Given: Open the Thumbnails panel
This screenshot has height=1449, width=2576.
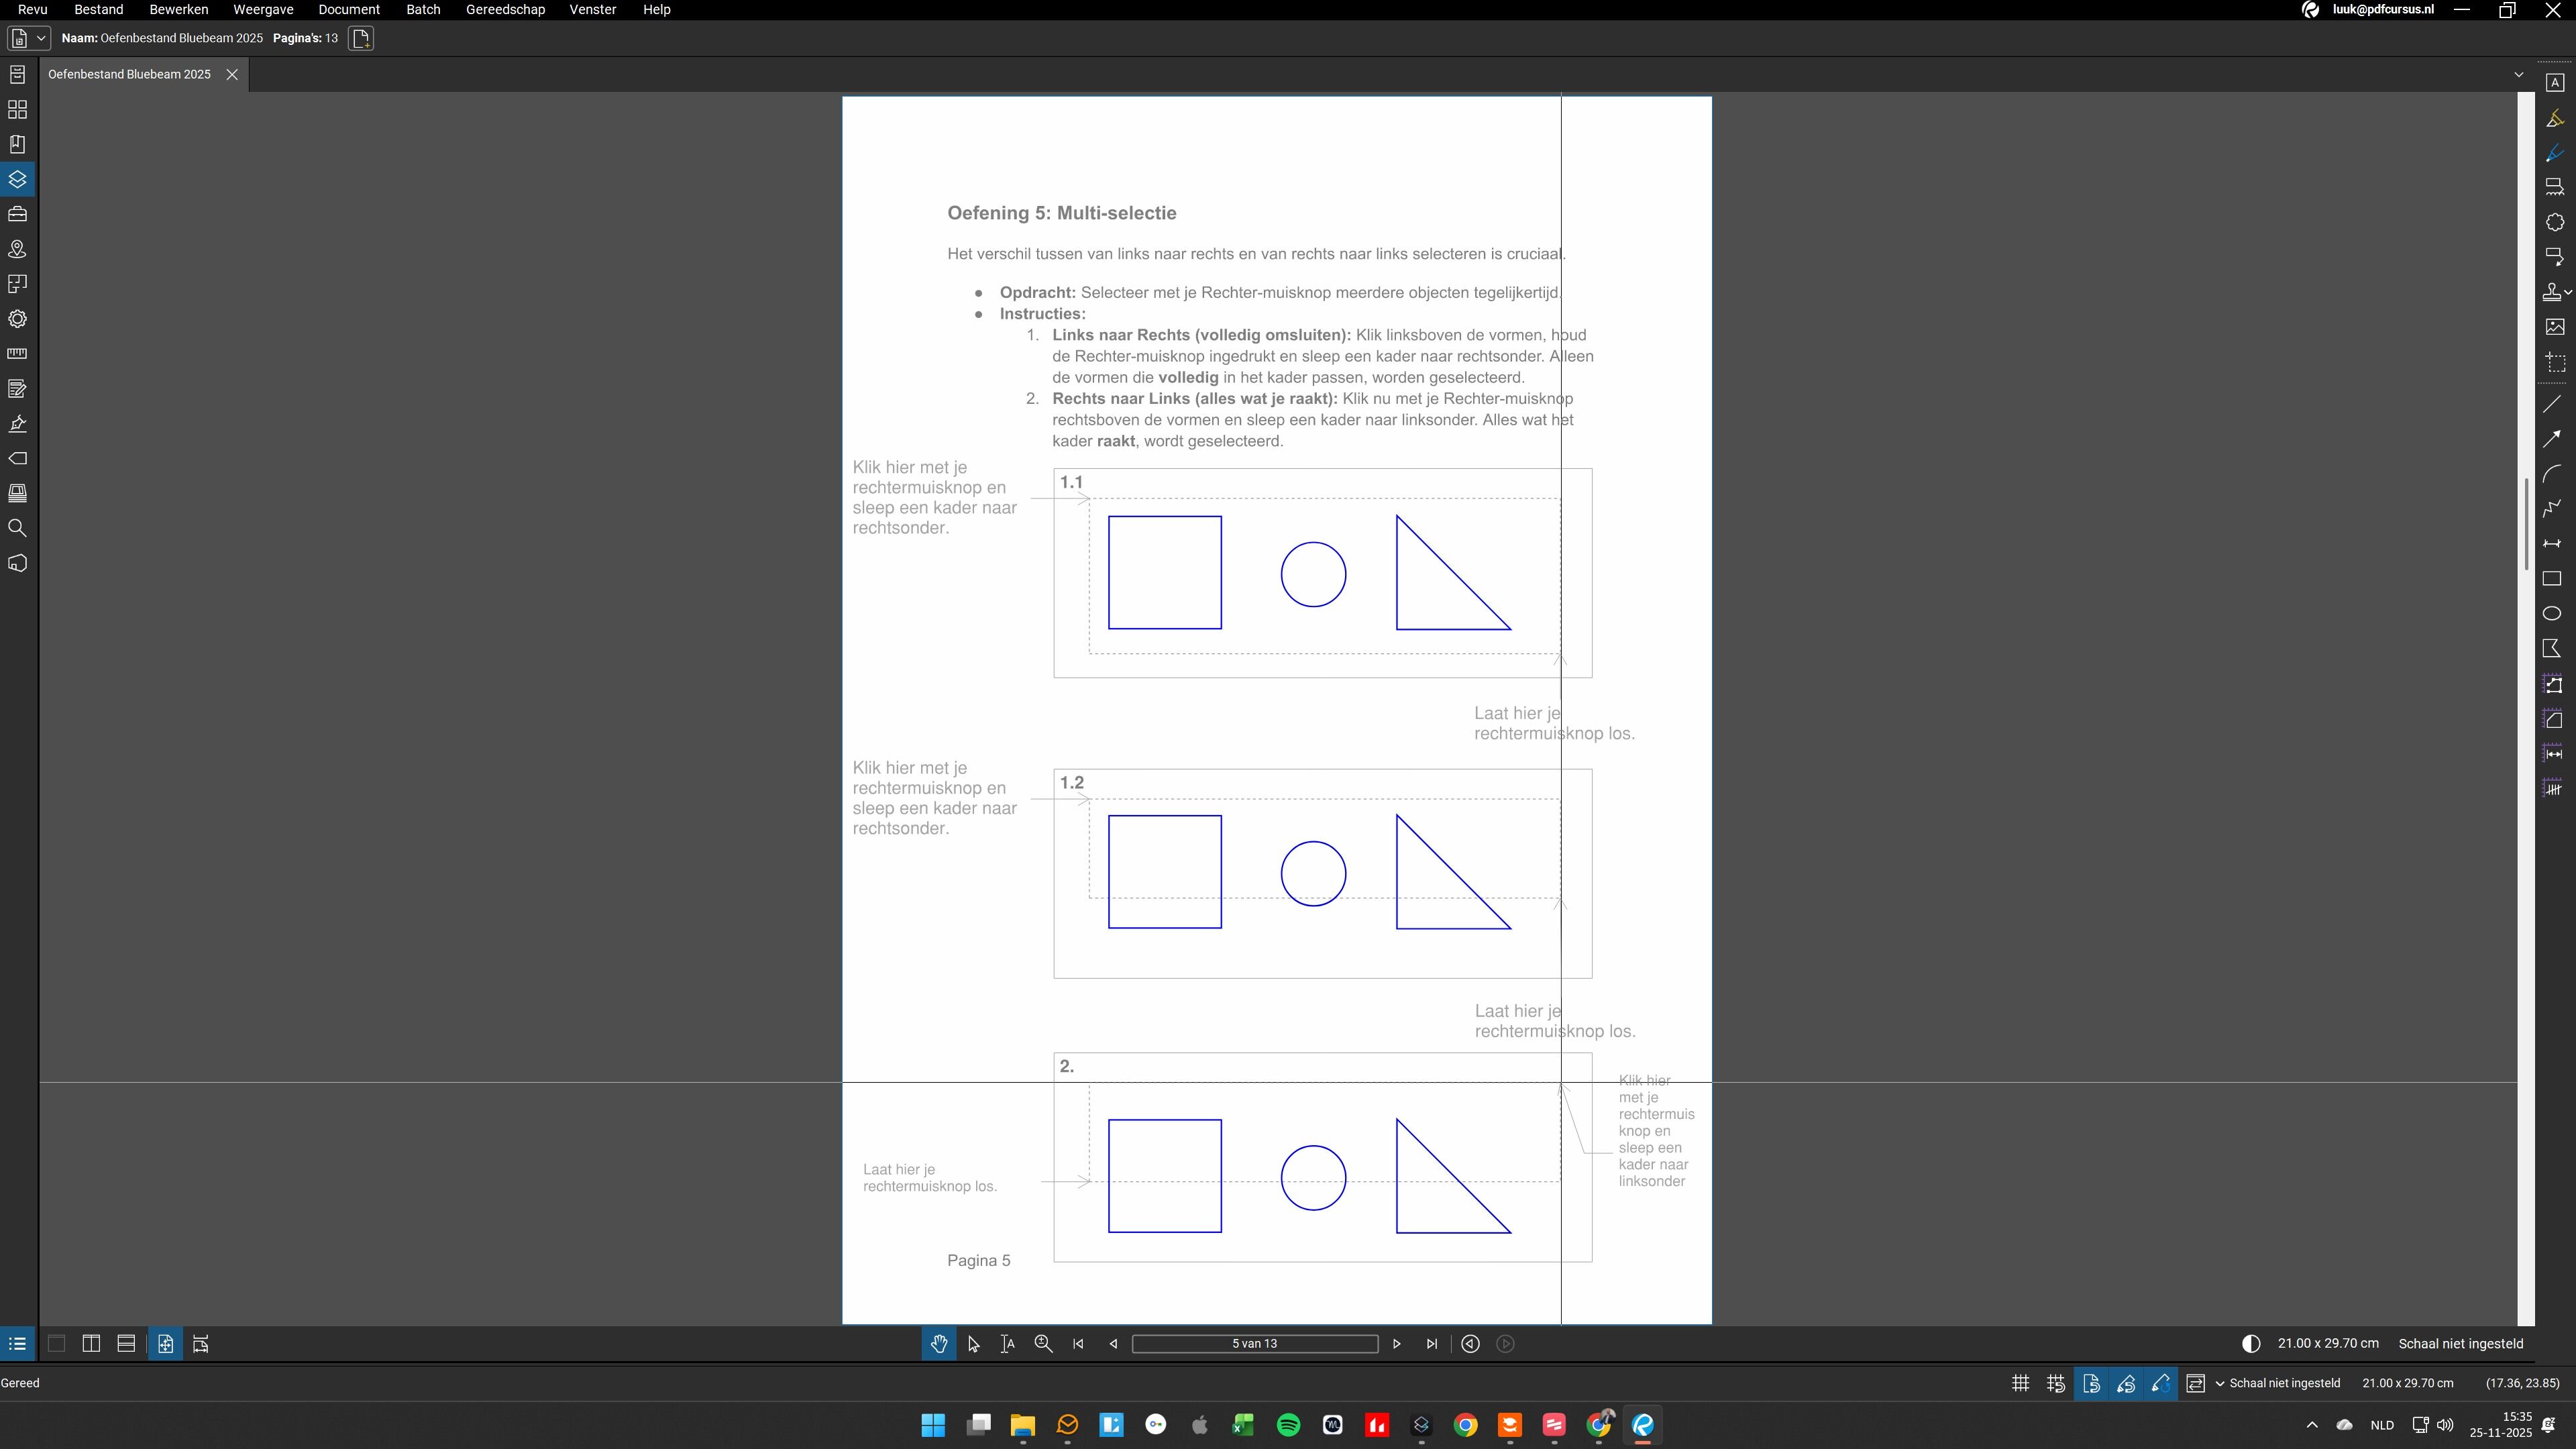Looking at the screenshot, I should pyautogui.click(x=17, y=110).
